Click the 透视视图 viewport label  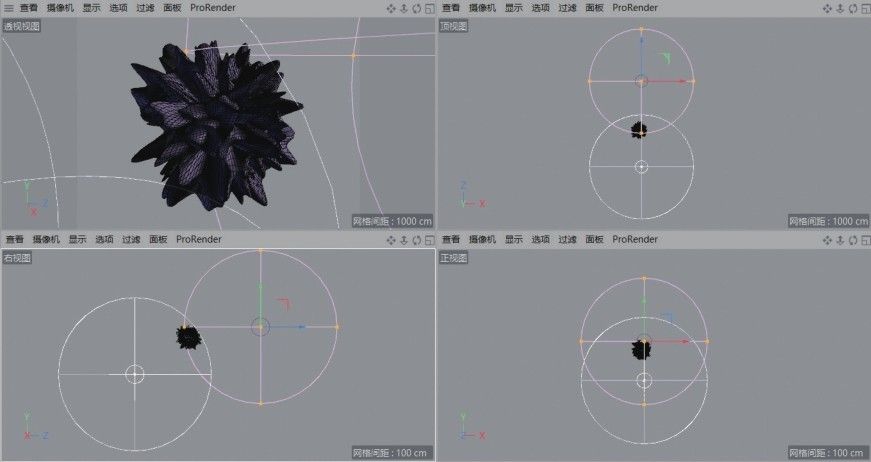coord(21,26)
